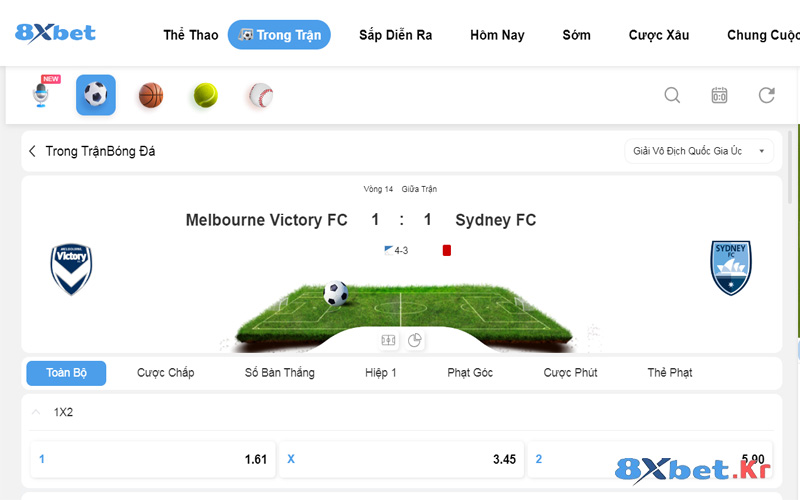Click the Hôm Nay menu item
Screen dimensions: 800x500
tap(497, 35)
